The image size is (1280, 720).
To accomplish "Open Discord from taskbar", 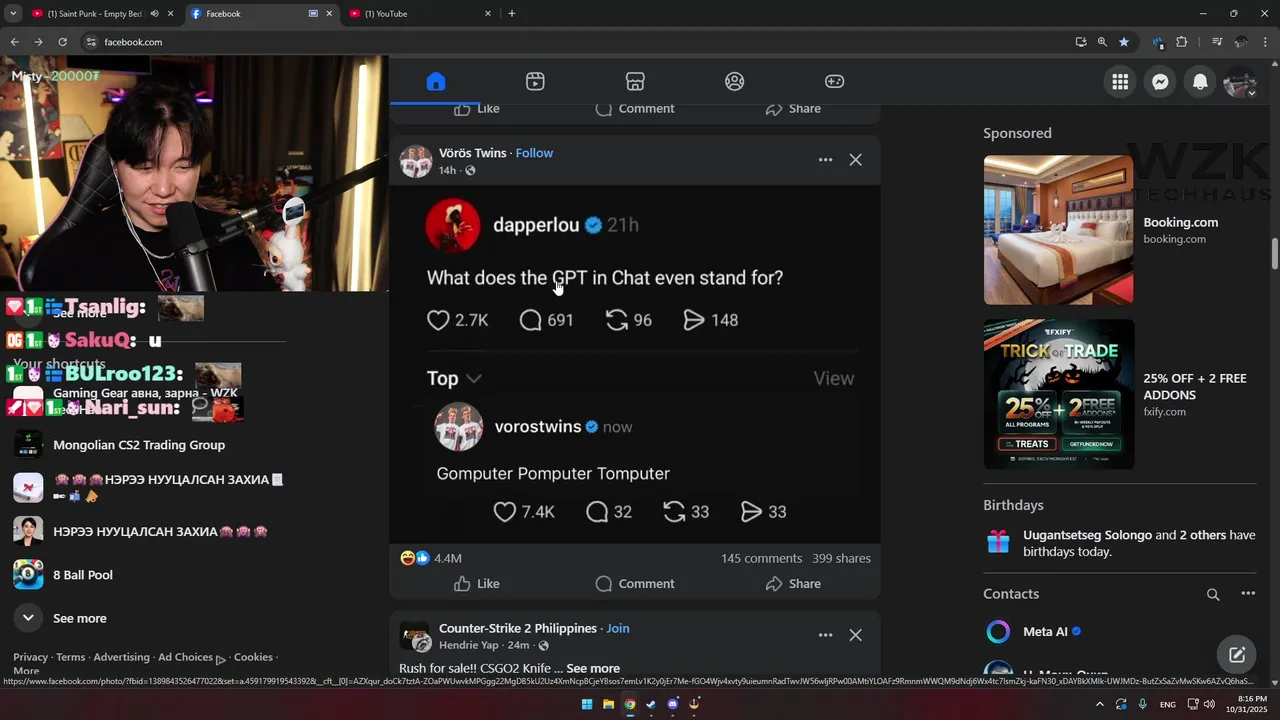I will 672,704.
